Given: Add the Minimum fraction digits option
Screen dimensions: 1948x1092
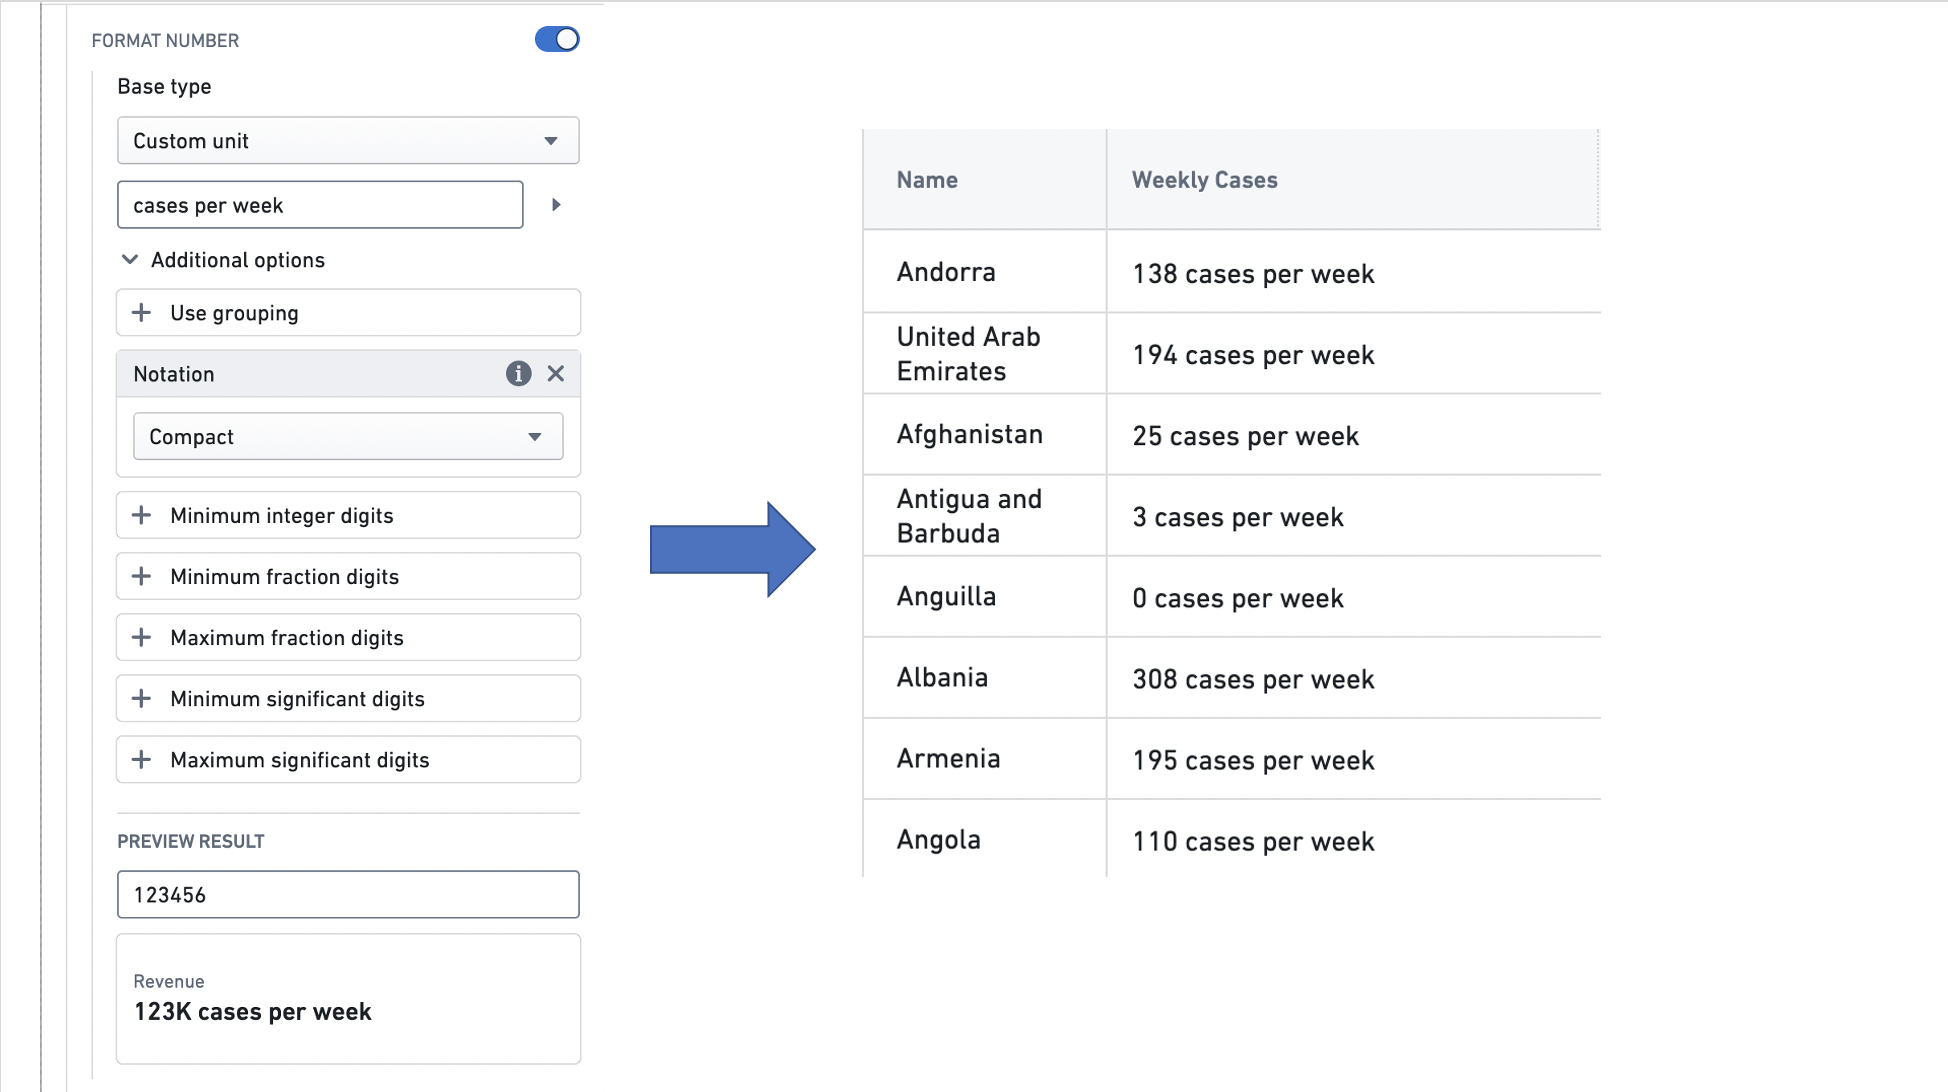Looking at the screenshot, I should [348, 577].
